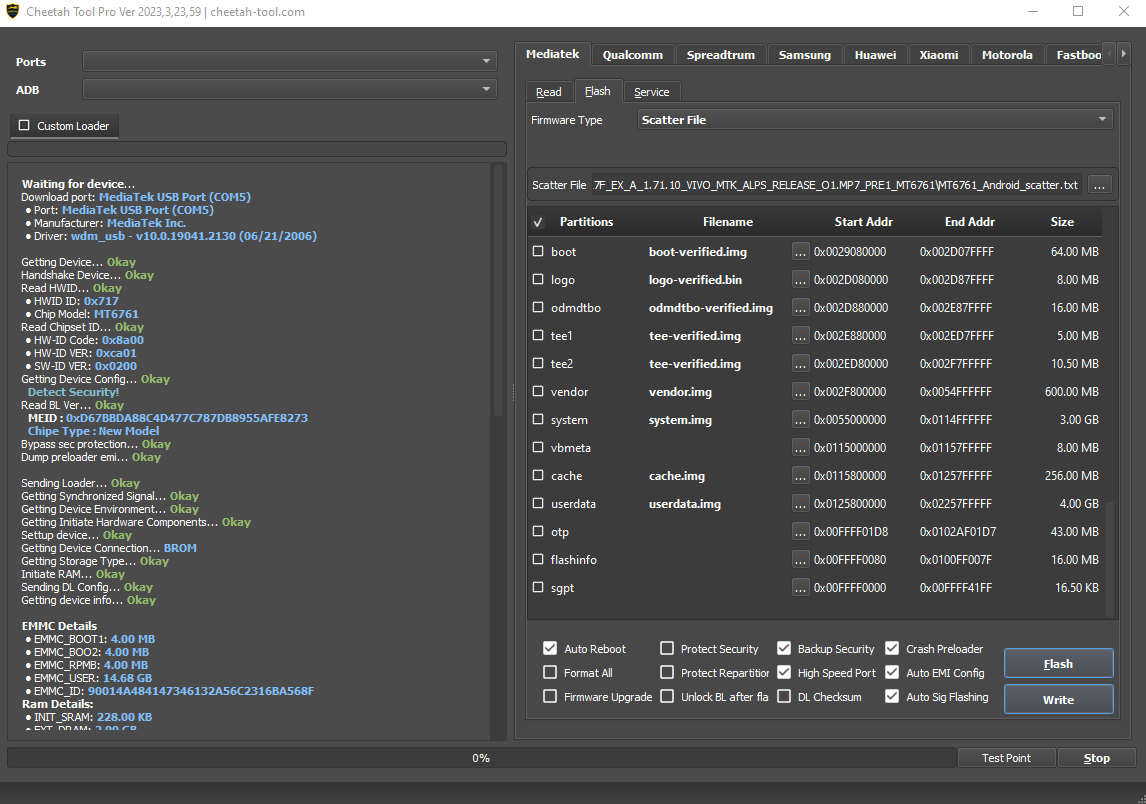This screenshot has width=1146, height=804.
Task: Uncheck Auto Sig Flashing
Action: pyautogui.click(x=892, y=696)
